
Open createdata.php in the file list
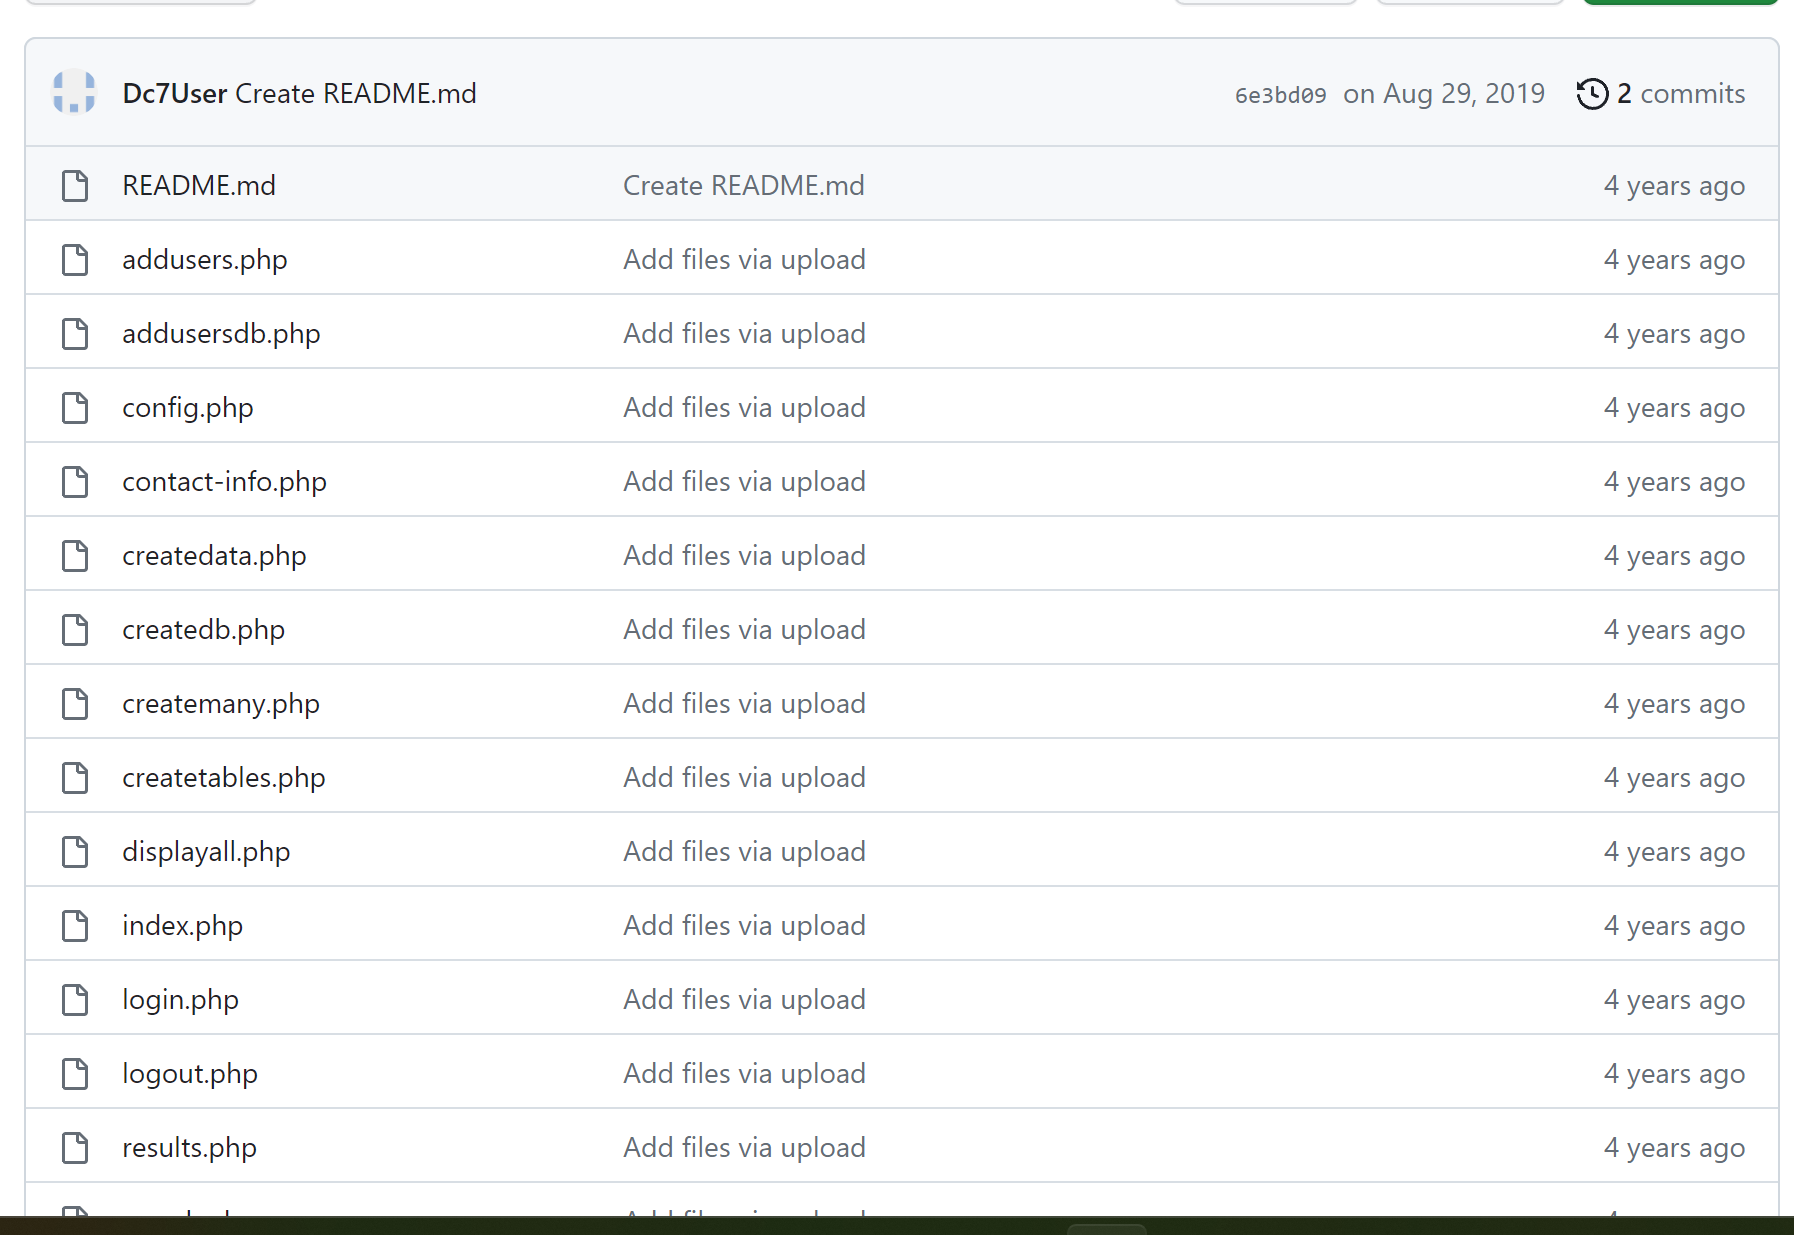click(214, 556)
